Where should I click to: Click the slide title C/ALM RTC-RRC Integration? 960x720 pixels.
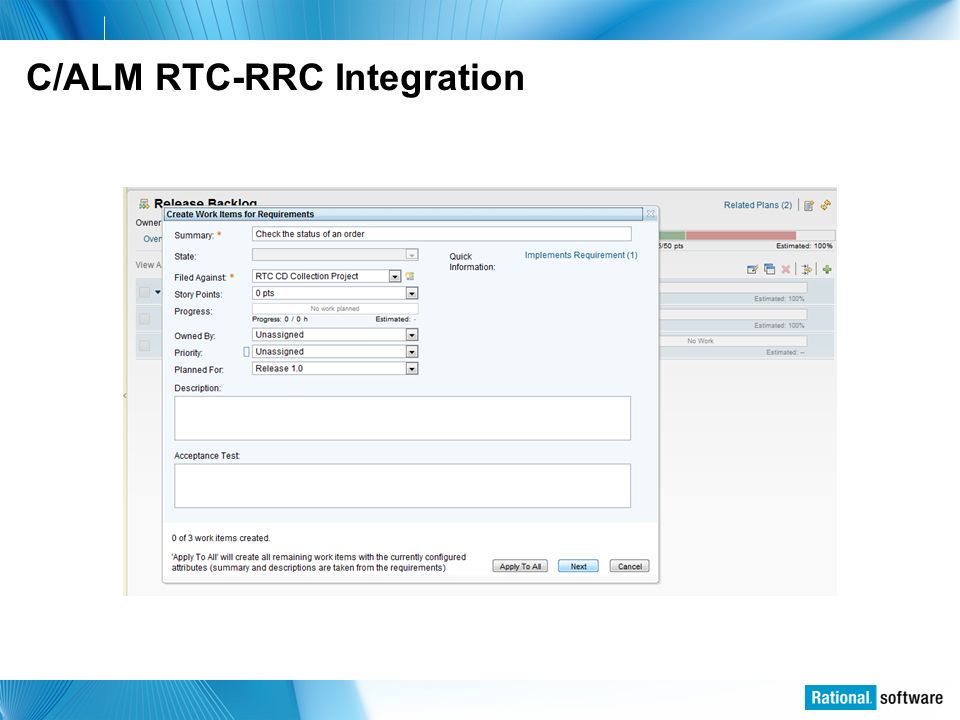(x=276, y=78)
